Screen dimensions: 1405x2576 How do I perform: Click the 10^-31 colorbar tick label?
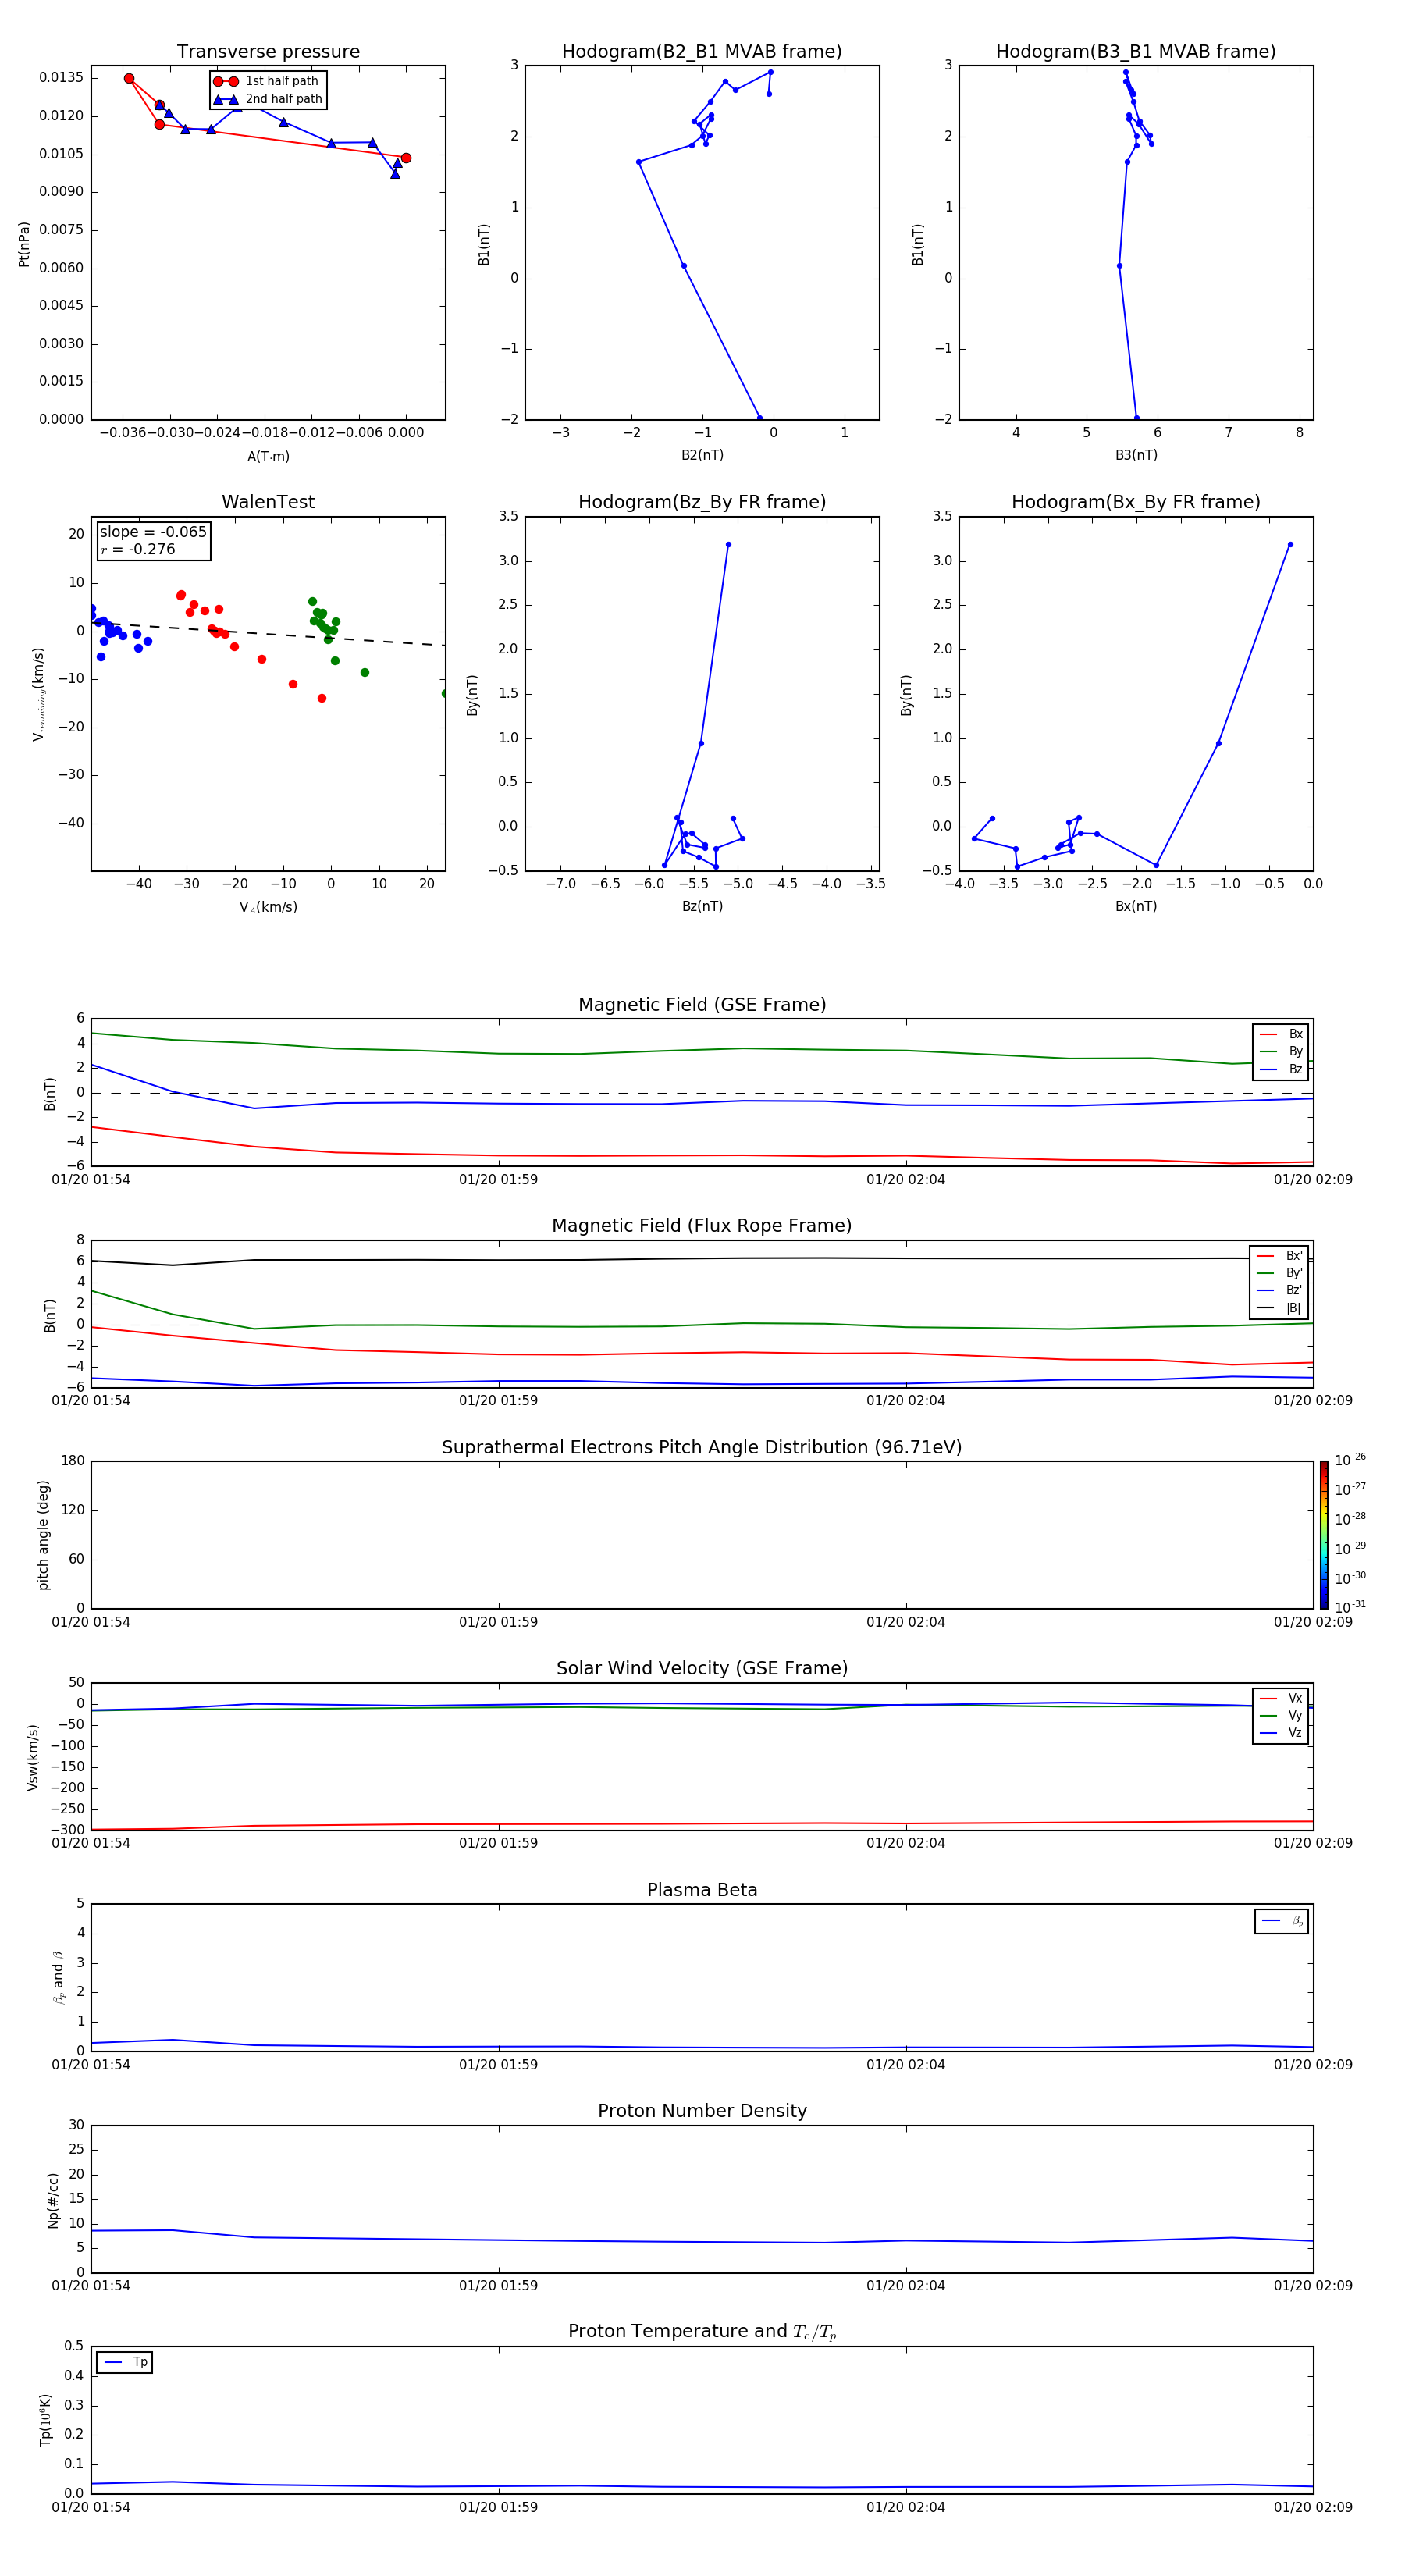(x=1350, y=1607)
